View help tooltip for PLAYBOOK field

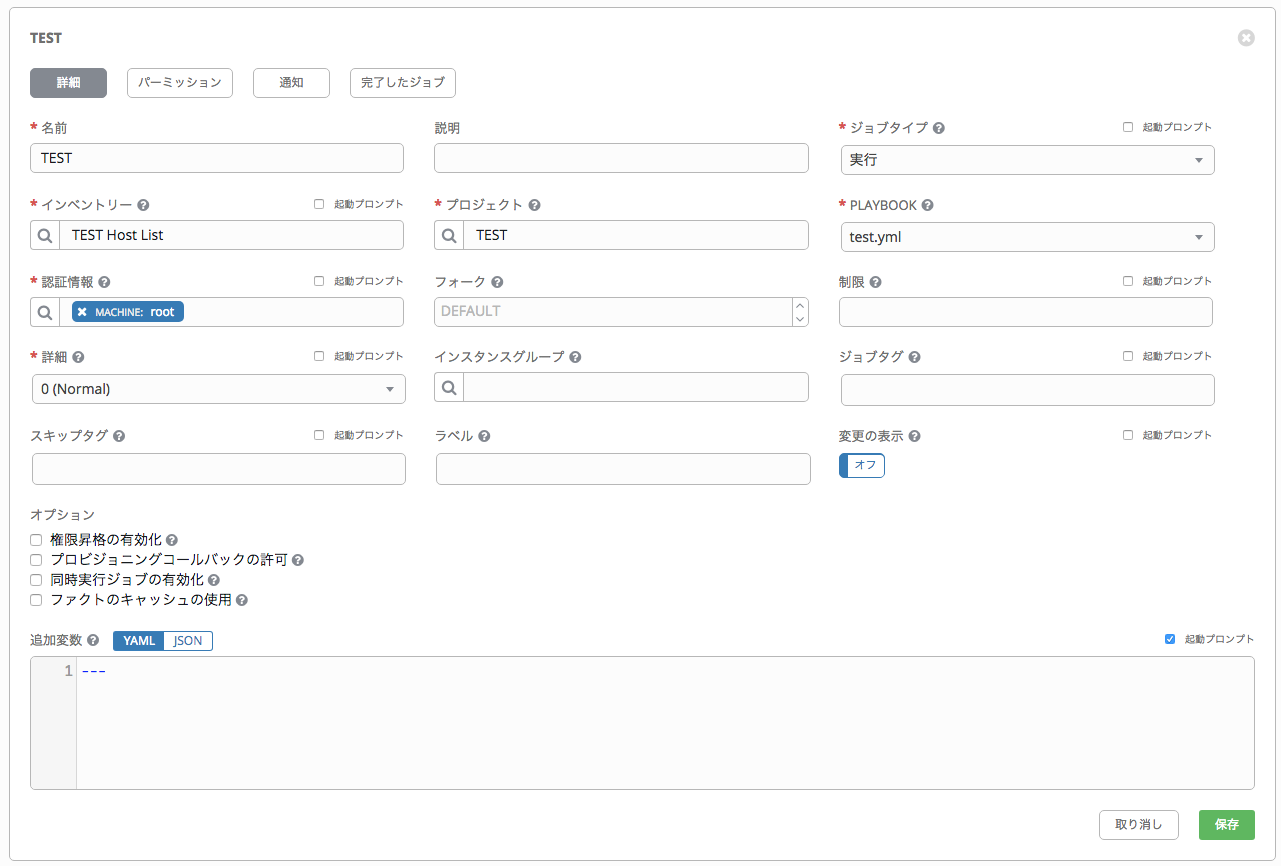point(926,204)
